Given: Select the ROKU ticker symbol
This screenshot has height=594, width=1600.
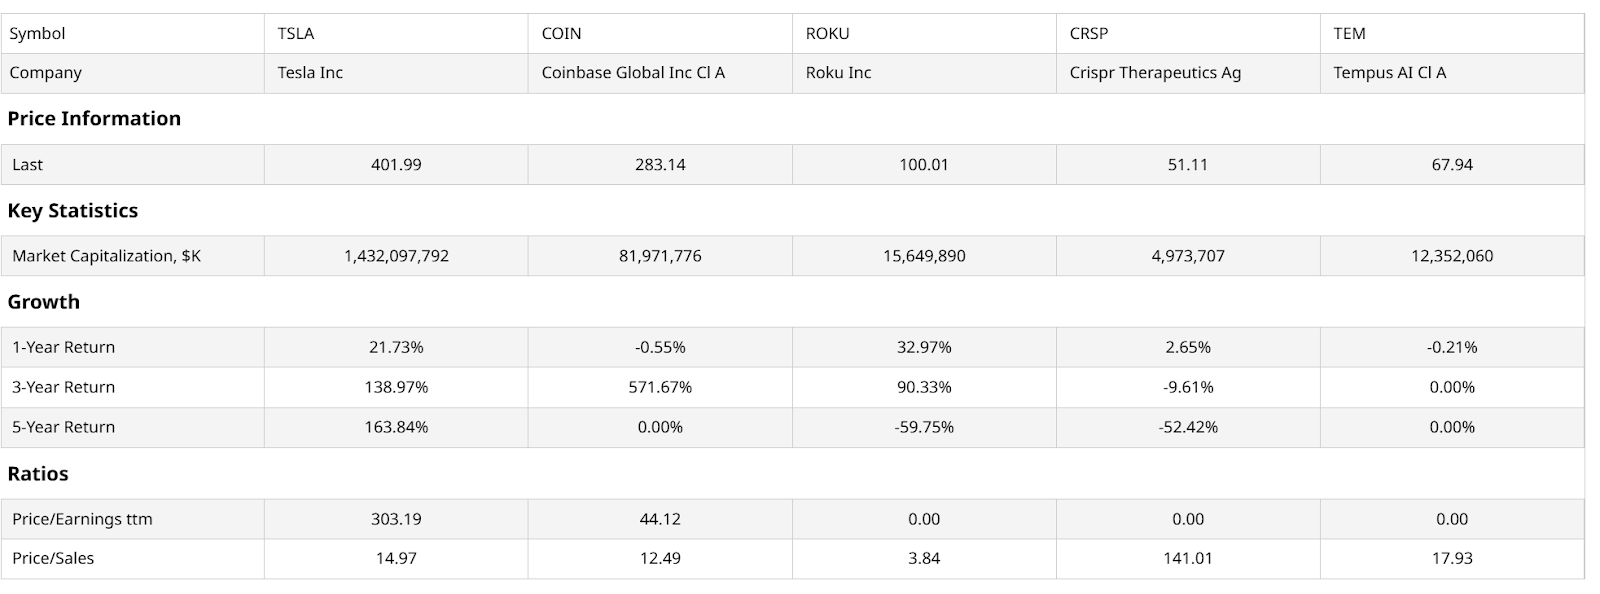Looking at the screenshot, I should click(x=827, y=33).
